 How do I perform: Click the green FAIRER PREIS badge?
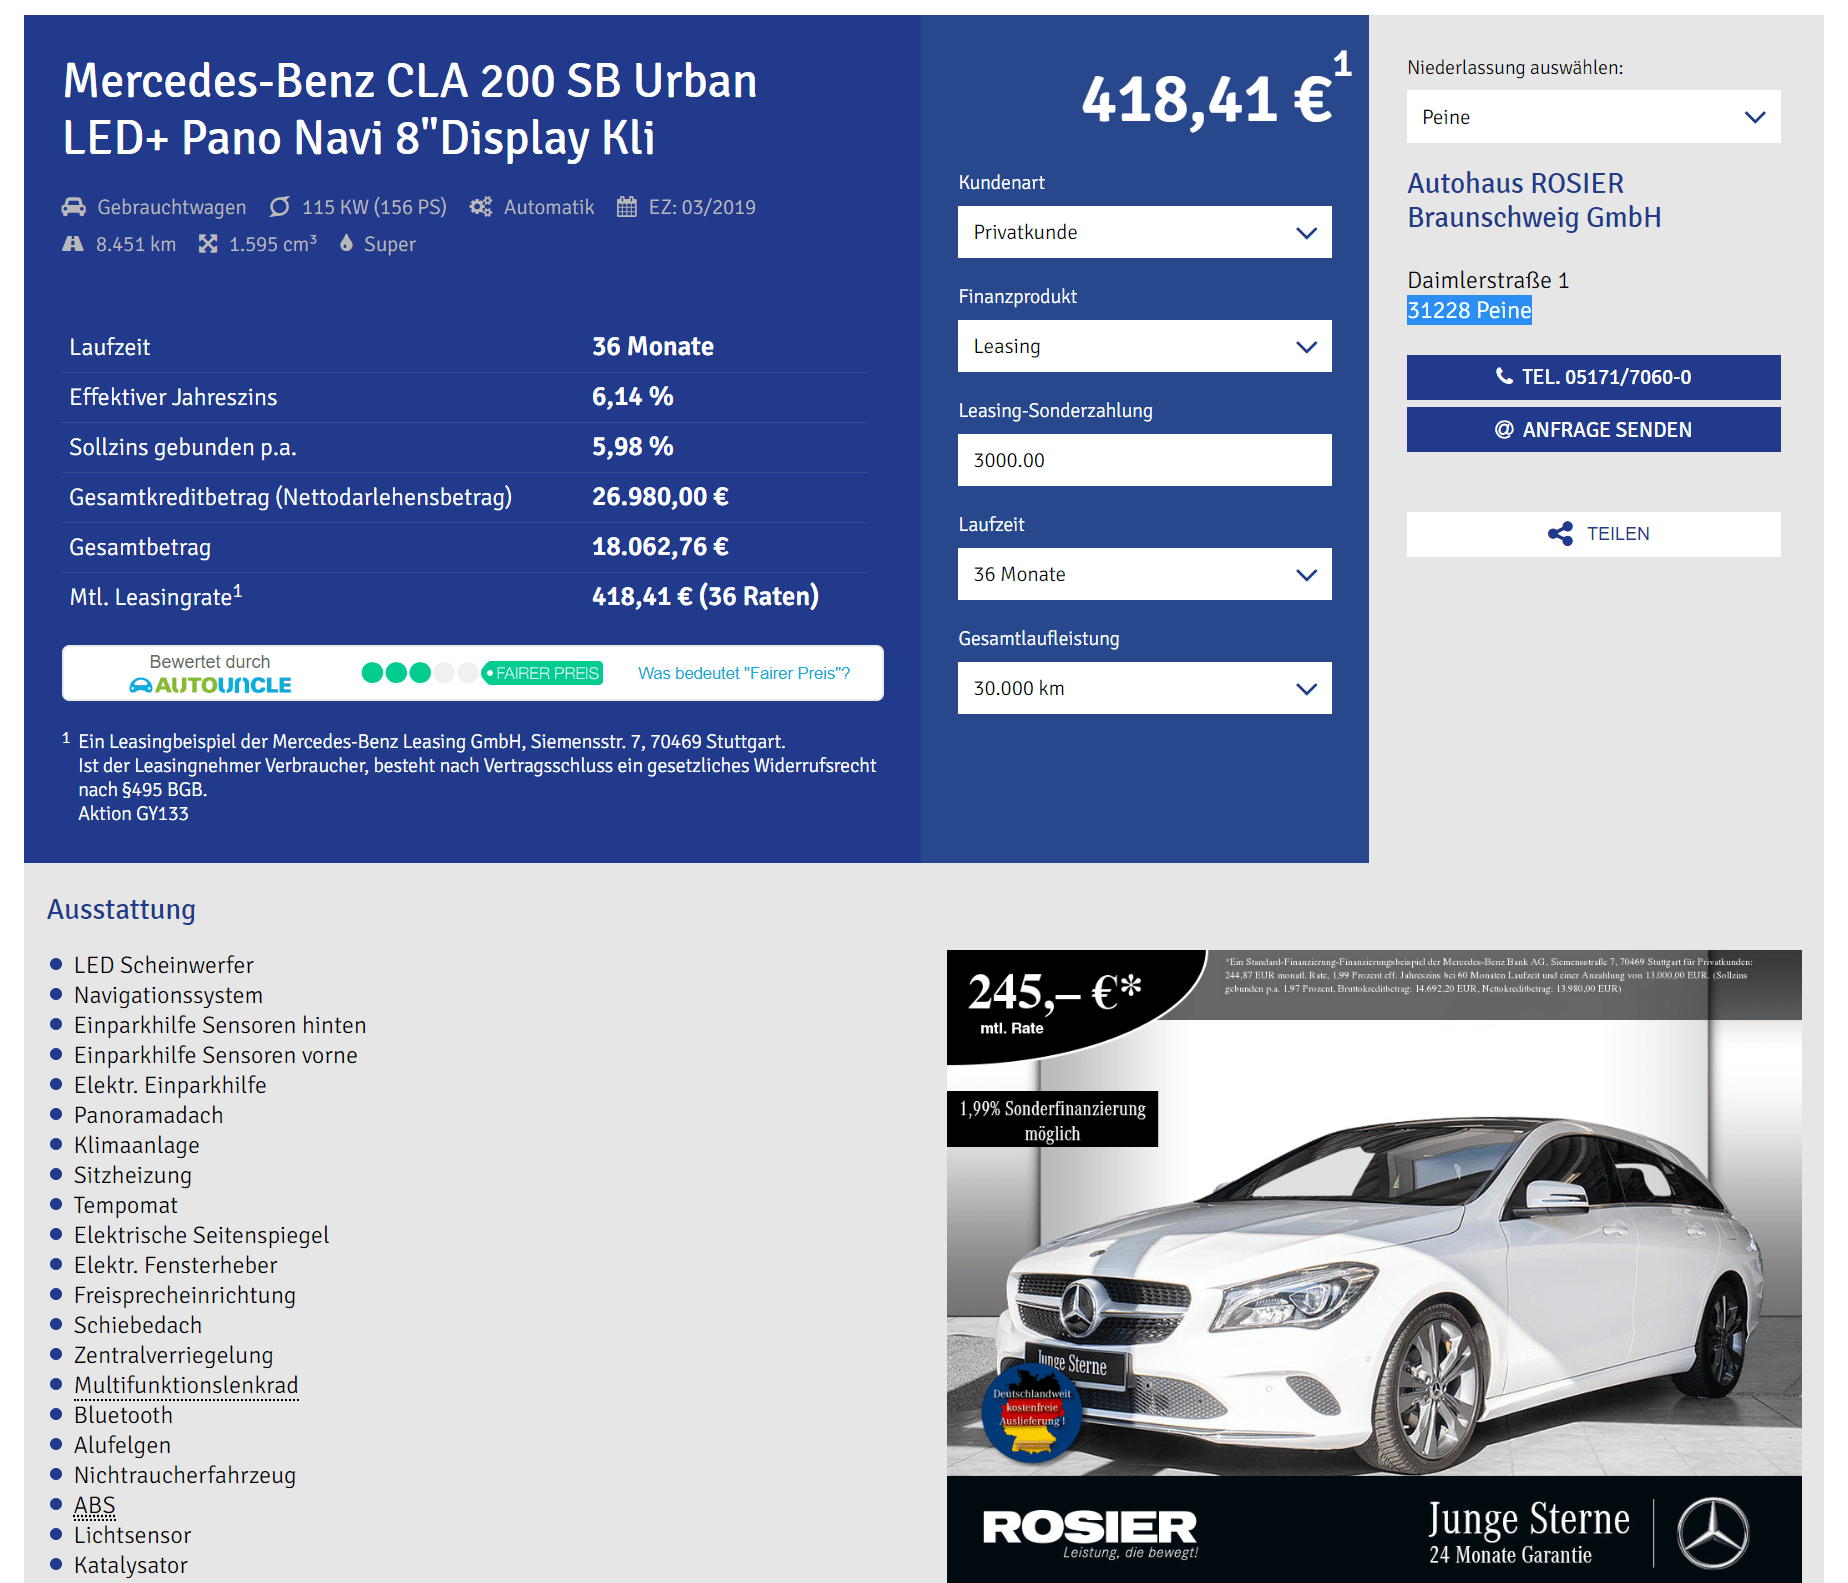[542, 673]
